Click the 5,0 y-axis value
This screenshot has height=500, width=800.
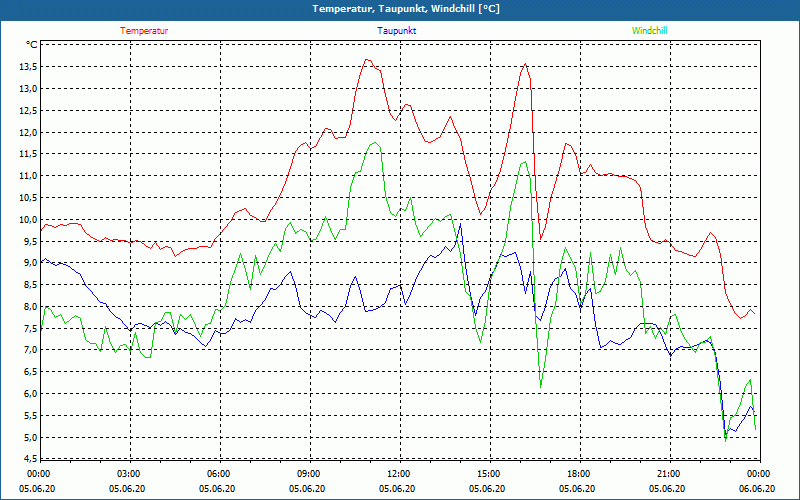(x=30, y=438)
